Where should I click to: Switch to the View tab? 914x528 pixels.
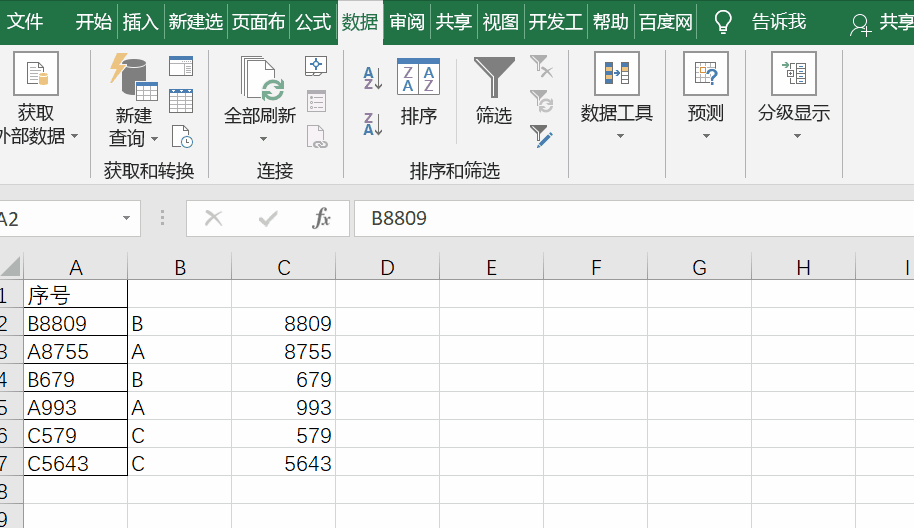[x=501, y=22]
